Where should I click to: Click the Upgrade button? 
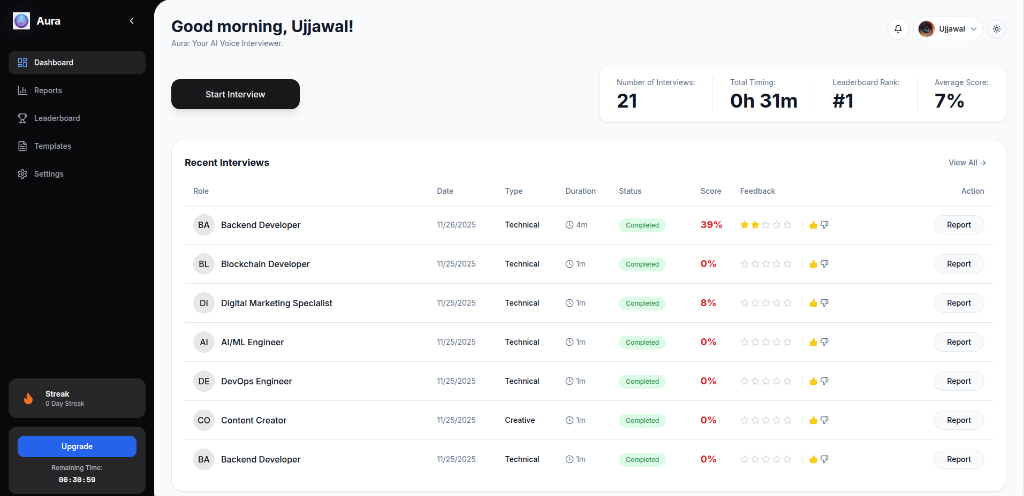coord(77,446)
